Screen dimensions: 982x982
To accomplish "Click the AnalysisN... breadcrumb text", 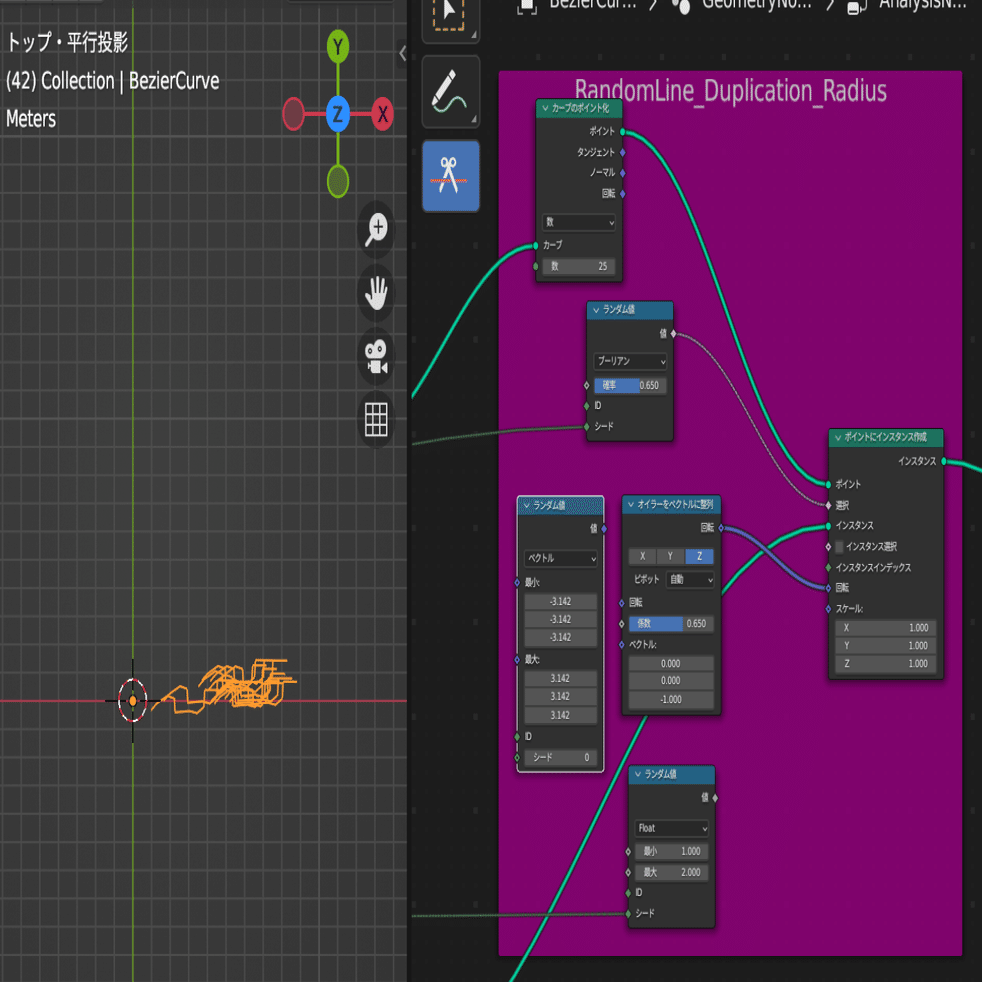I will pyautogui.click(x=922, y=5).
